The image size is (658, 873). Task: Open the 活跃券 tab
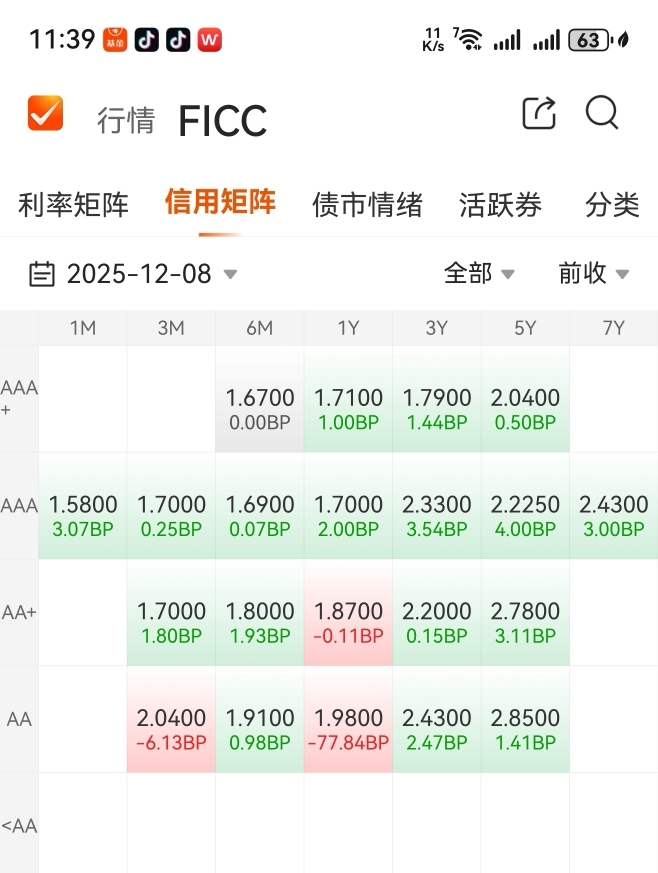point(500,204)
